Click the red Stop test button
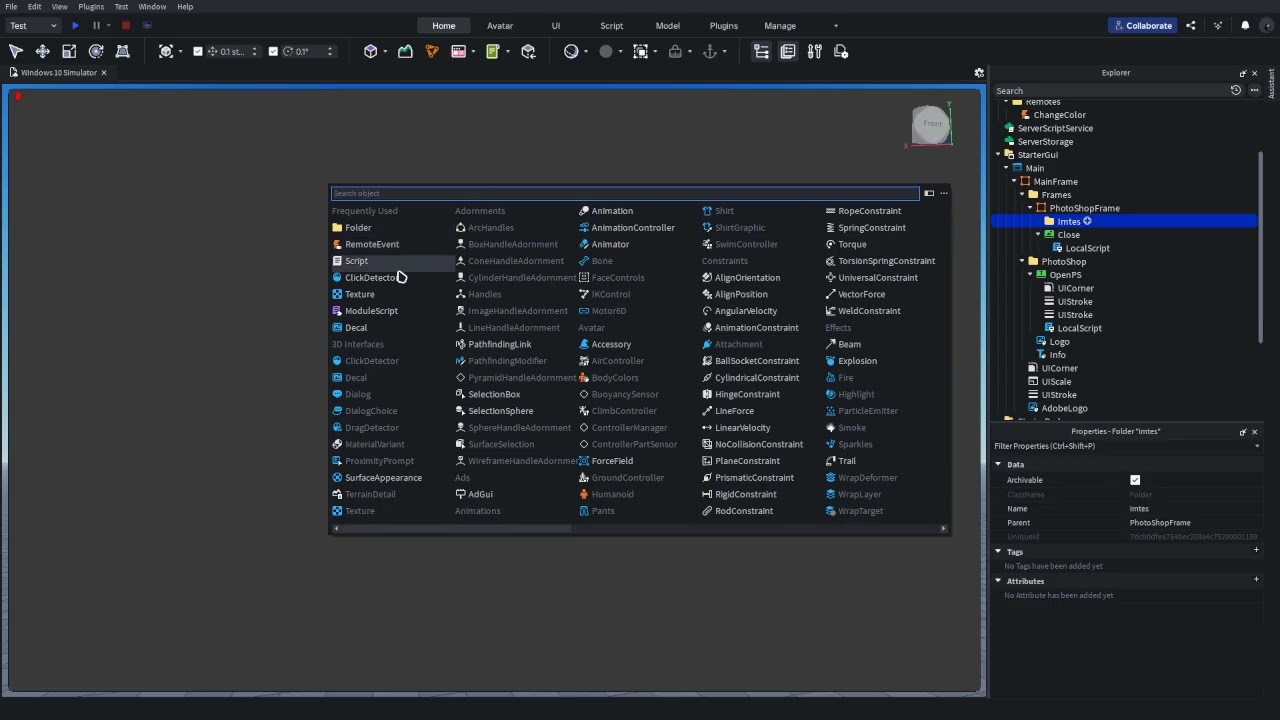The width and height of the screenshot is (1280, 720). click(125, 25)
